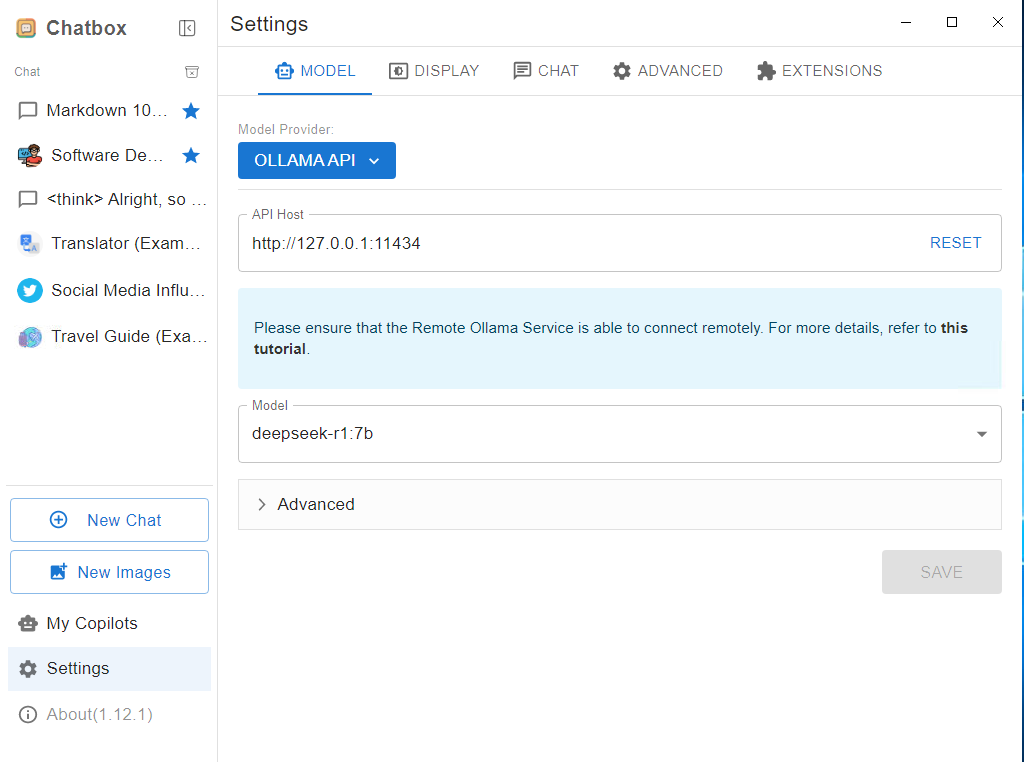Click the Markdown chat bubble icon
This screenshot has width=1024, height=762.
click(27, 111)
